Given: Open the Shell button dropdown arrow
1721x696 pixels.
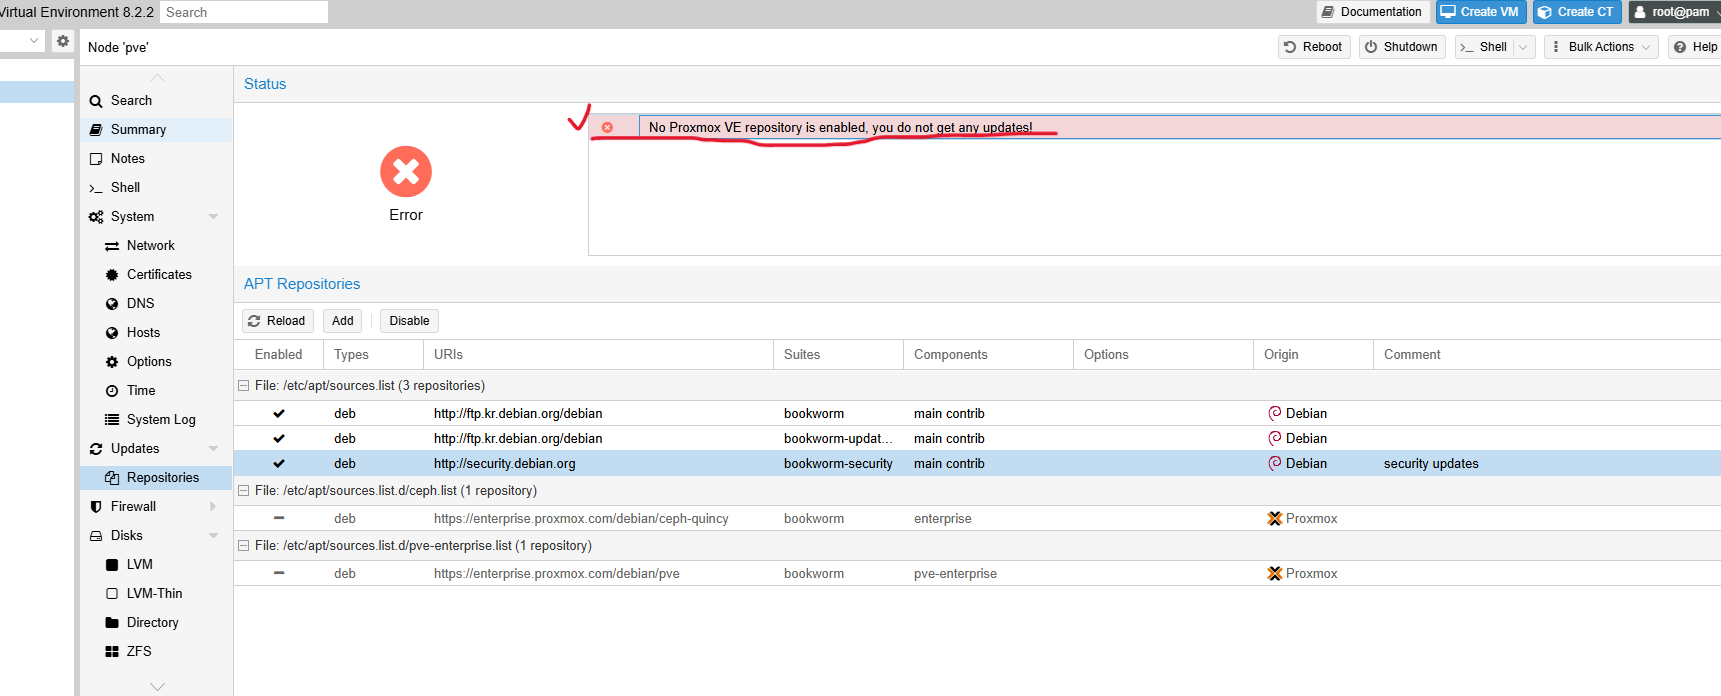Looking at the screenshot, I should click(1524, 47).
